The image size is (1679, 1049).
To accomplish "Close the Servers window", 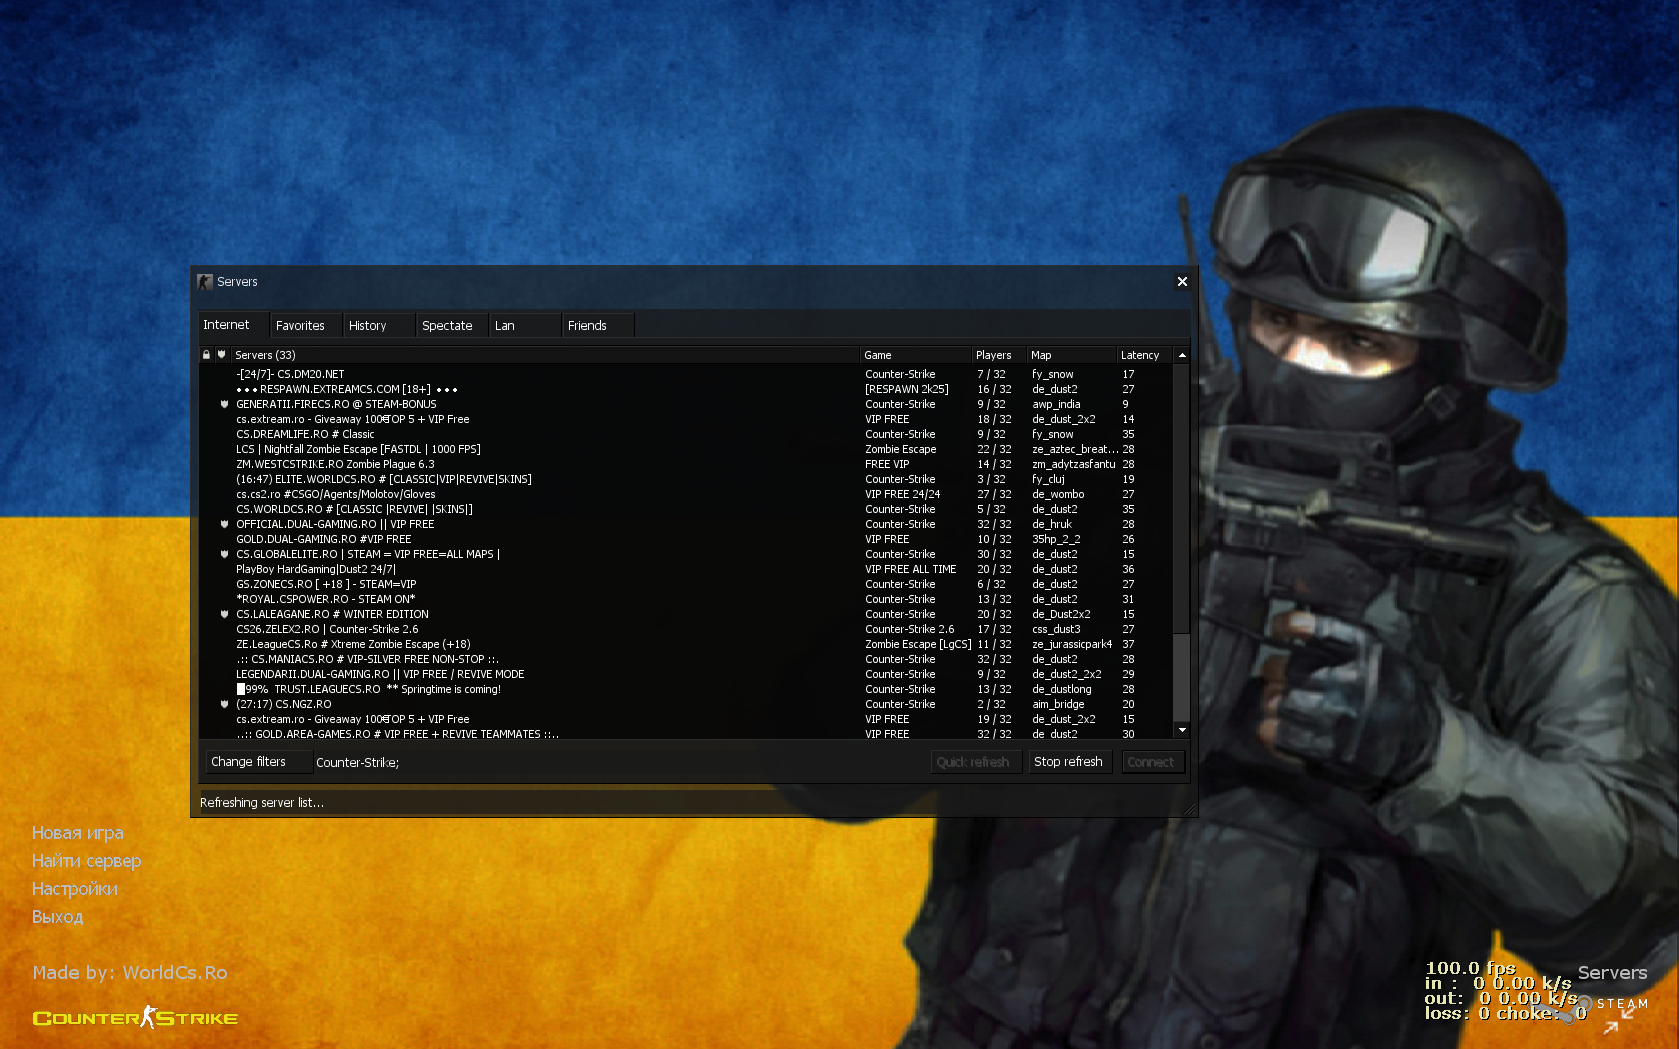I will pos(1182,282).
